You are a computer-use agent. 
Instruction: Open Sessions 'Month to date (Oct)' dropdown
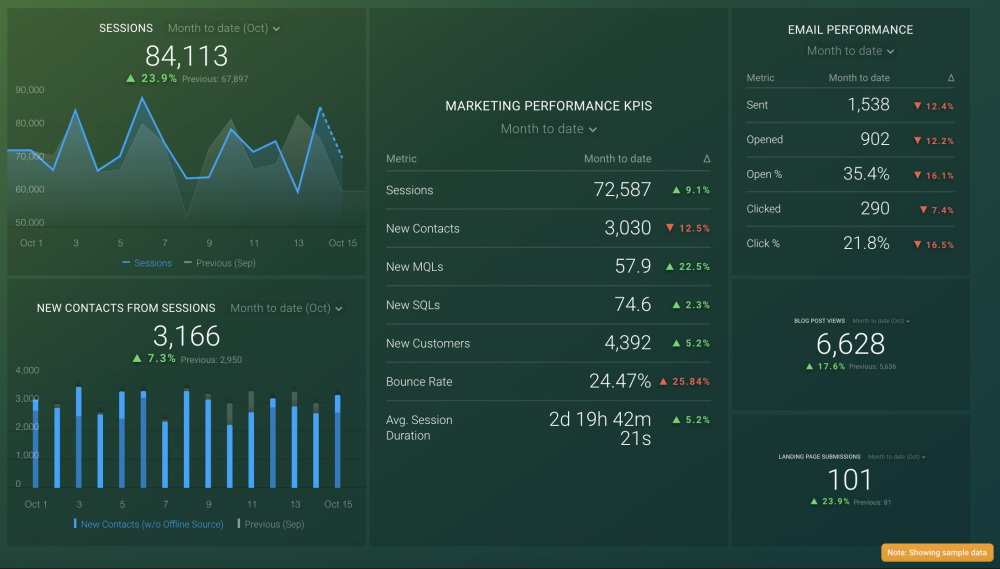[x=224, y=29]
